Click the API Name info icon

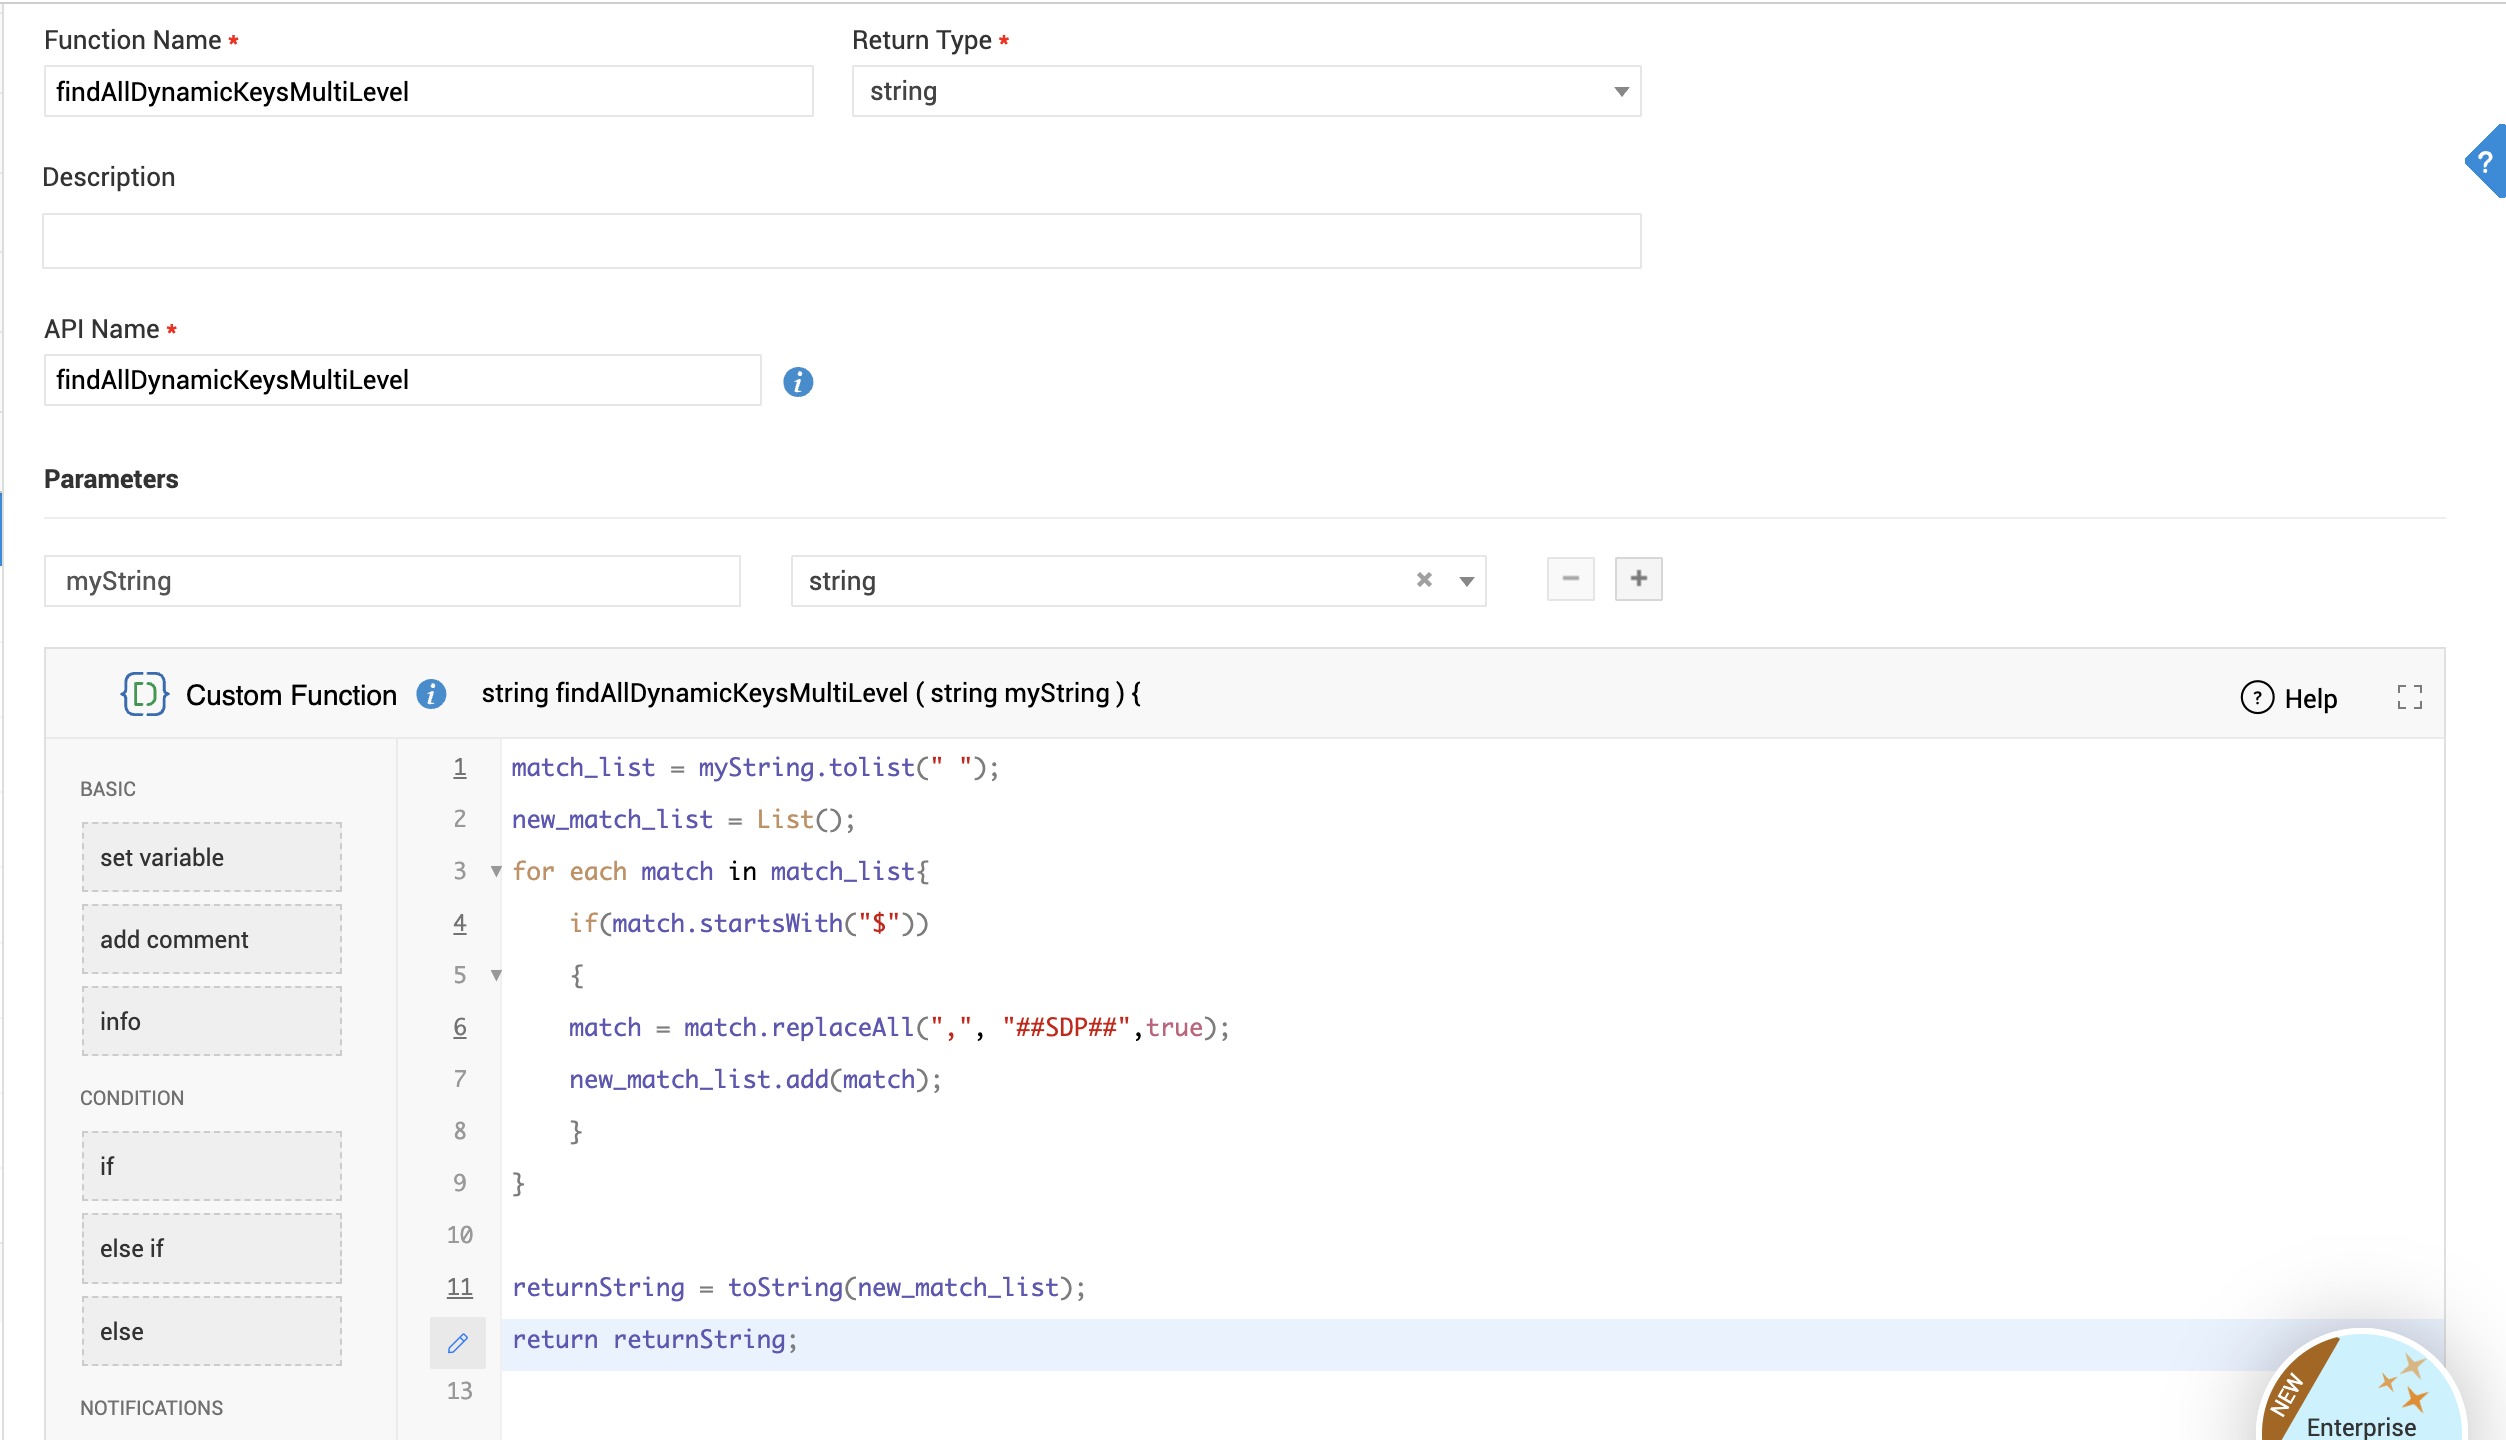(797, 381)
